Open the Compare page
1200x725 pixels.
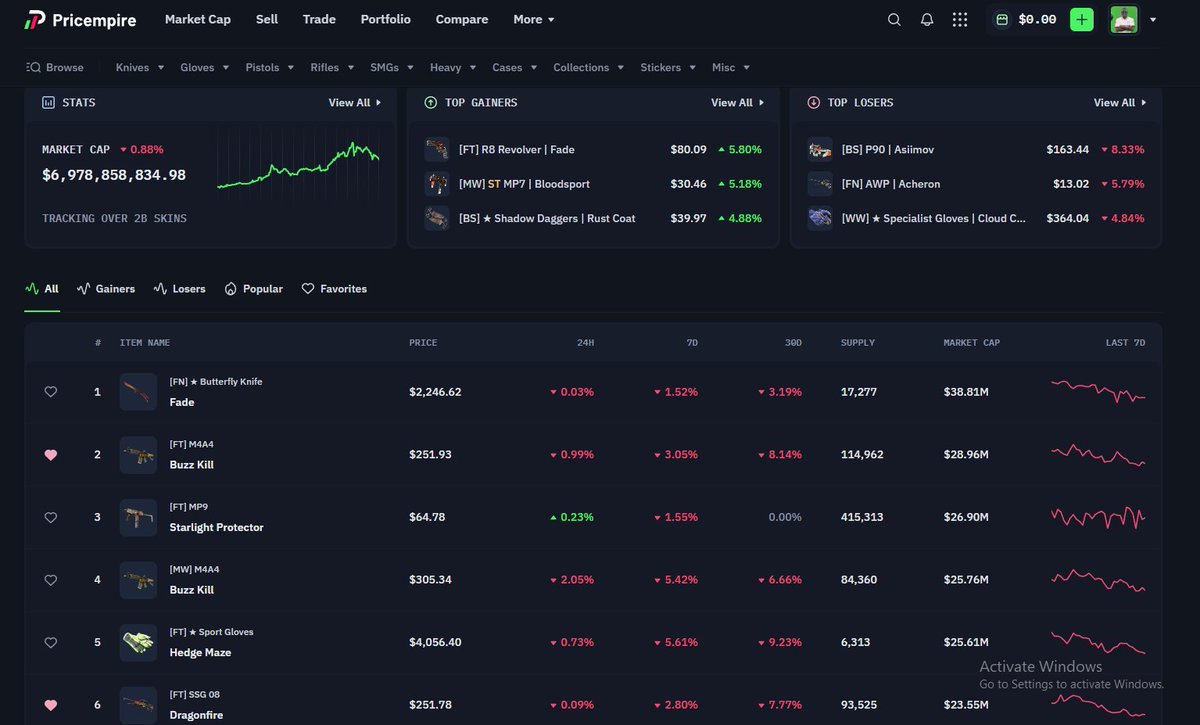tap(462, 19)
